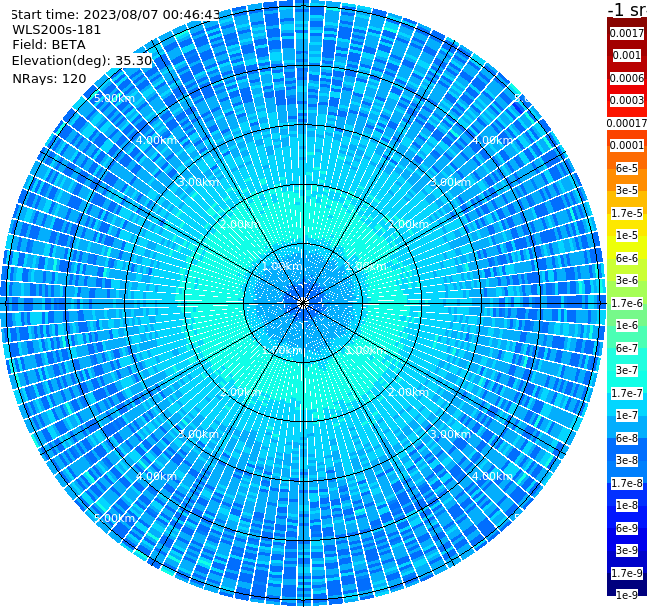Click the 3e-7 colorbar label

(x=627, y=370)
